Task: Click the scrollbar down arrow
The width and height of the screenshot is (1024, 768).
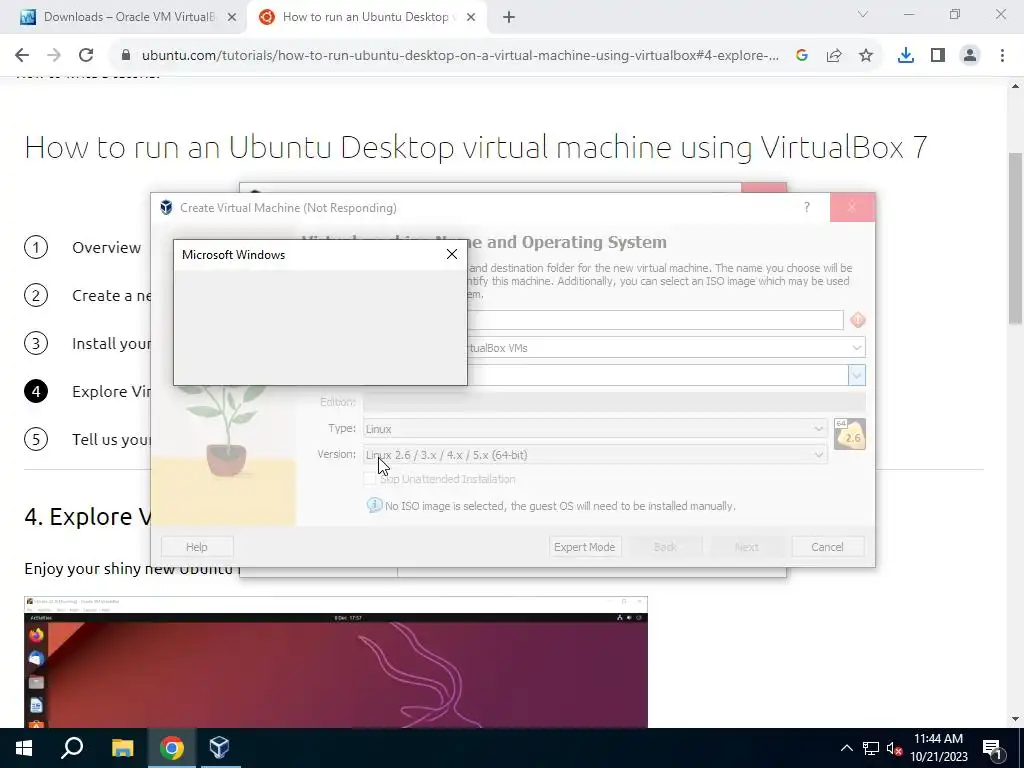Action: click(x=1016, y=719)
